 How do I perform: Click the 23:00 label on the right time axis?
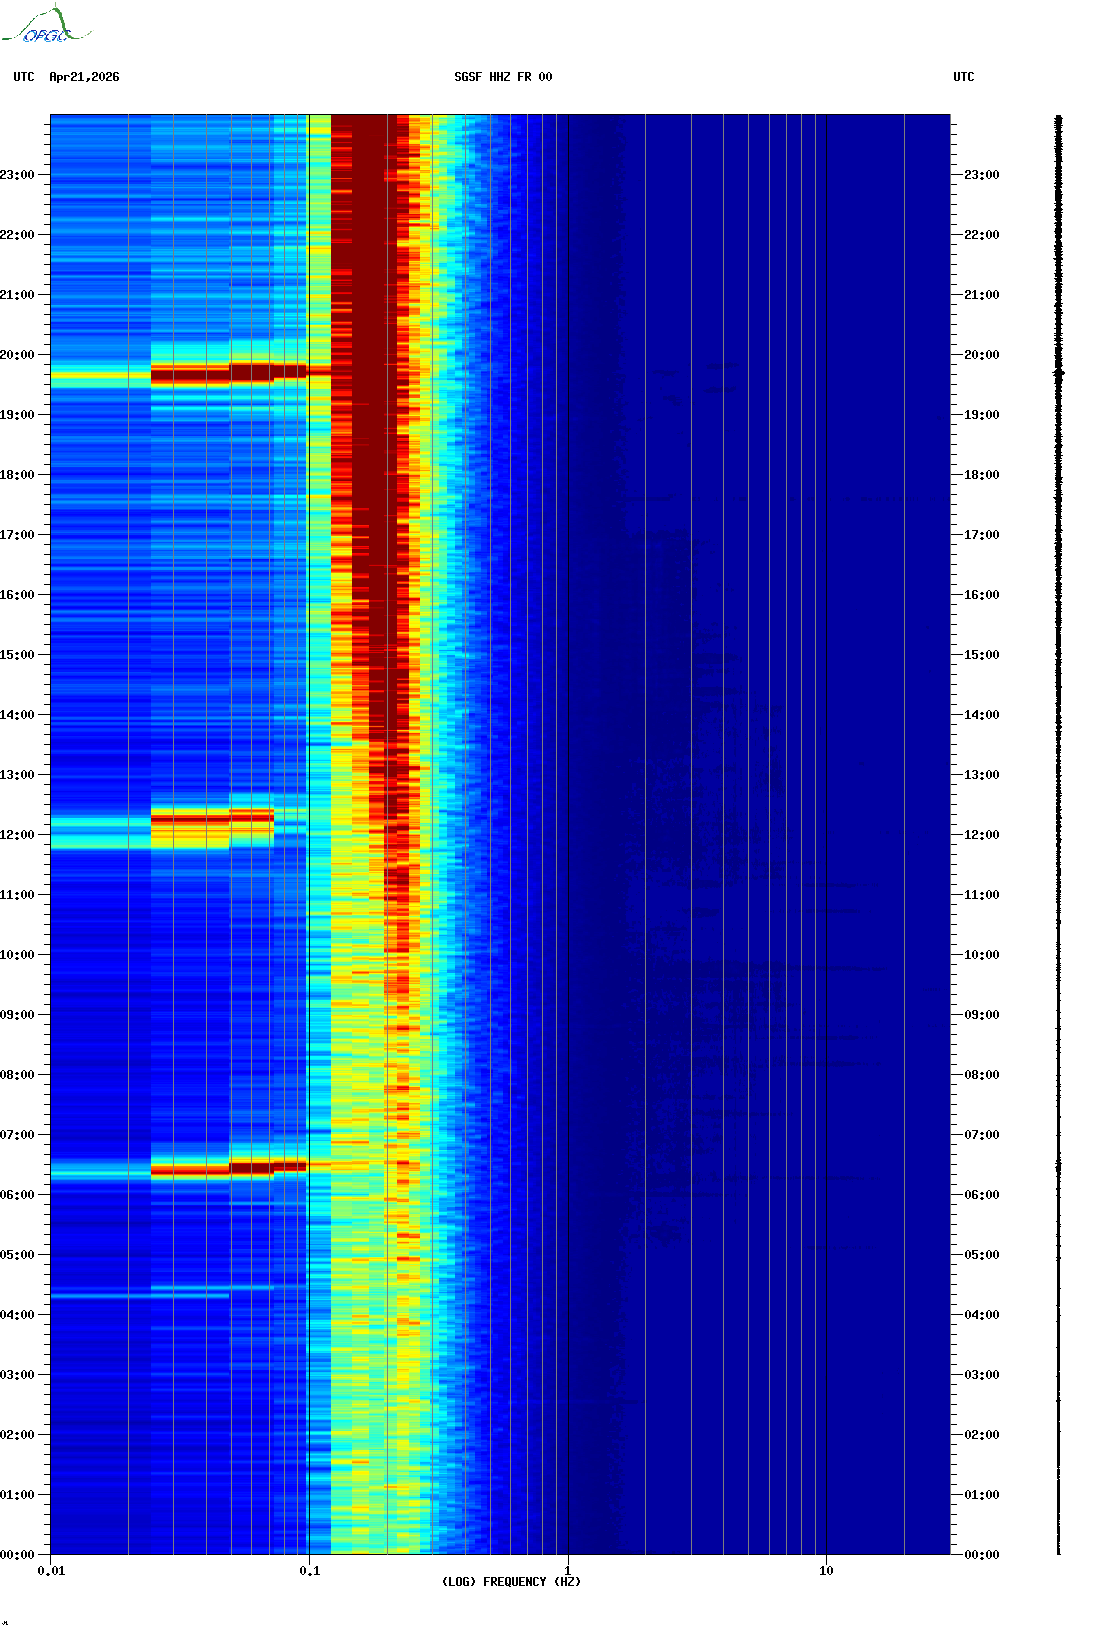click(982, 175)
